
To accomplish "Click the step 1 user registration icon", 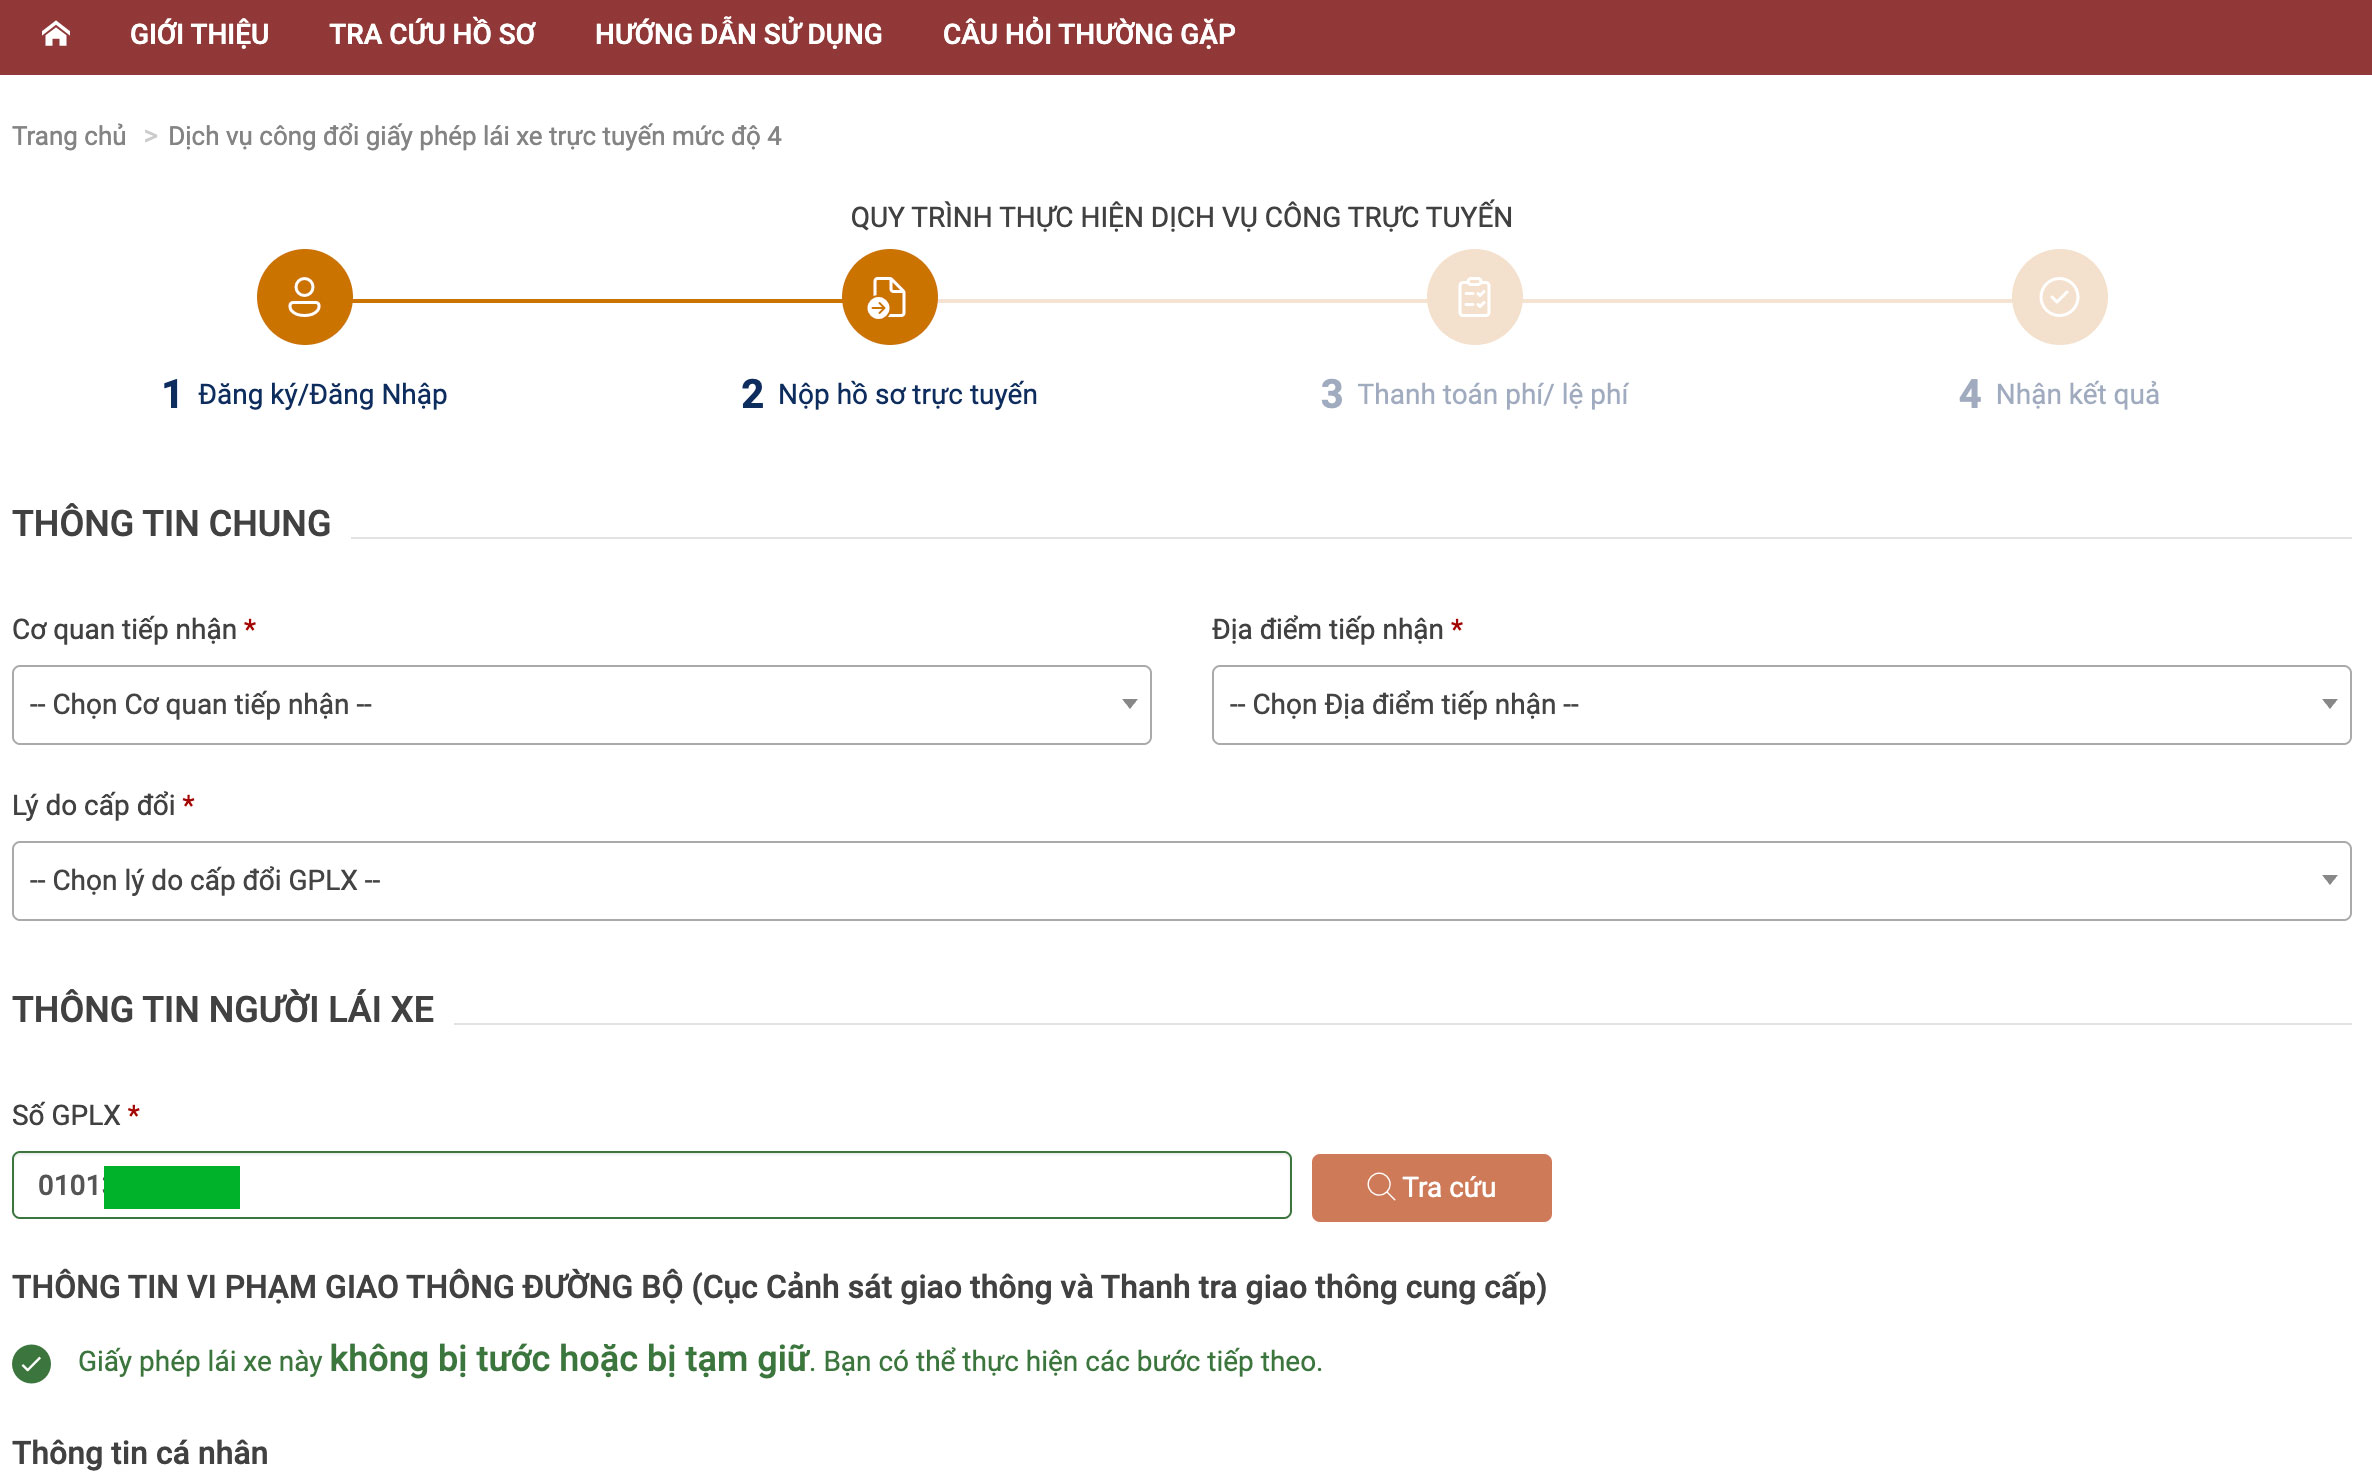I will [304, 297].
